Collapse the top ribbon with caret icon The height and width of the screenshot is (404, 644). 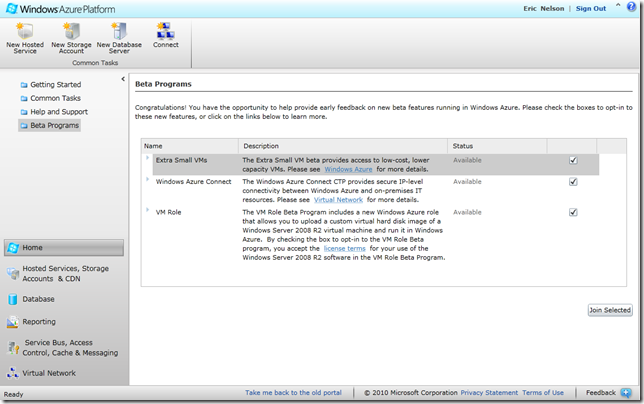(618, 5)
